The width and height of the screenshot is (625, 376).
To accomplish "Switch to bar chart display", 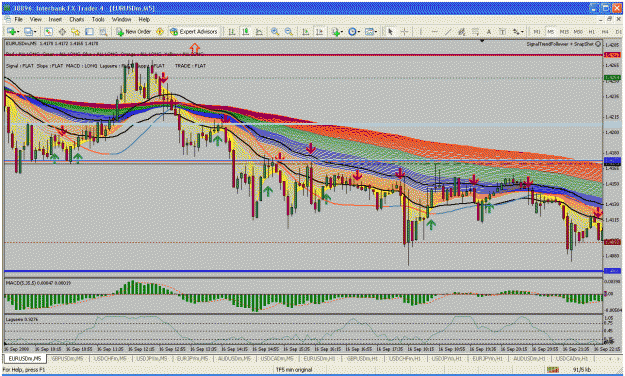I will tap(232, 31).
